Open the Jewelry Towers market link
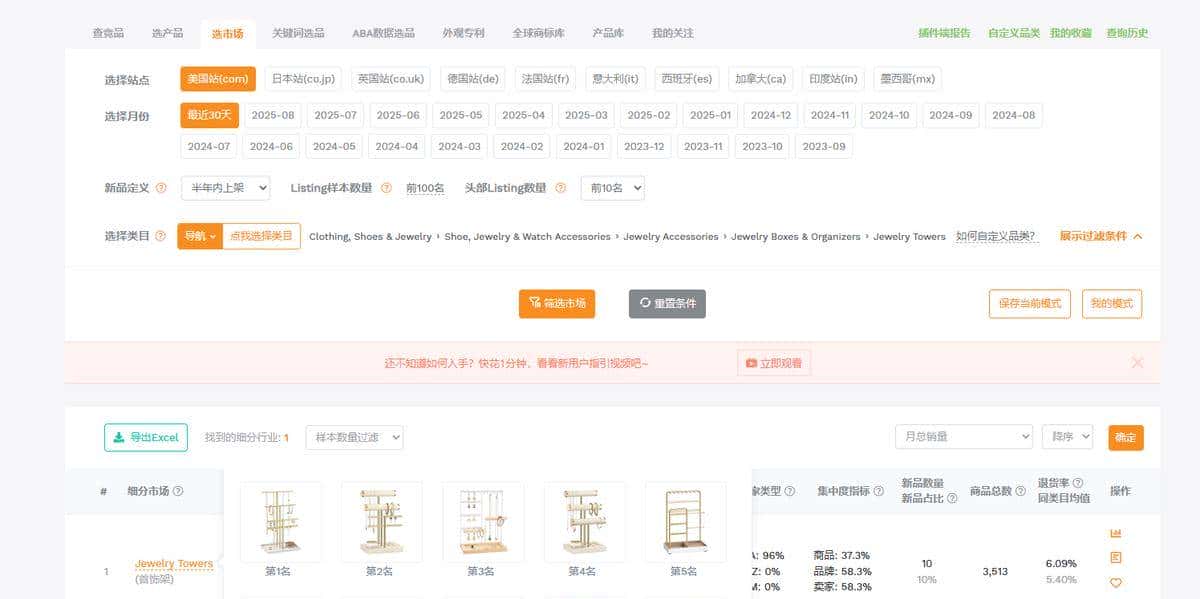Image resolution: width=1200 pixels, height=599 pixels. tap(173, 563)
